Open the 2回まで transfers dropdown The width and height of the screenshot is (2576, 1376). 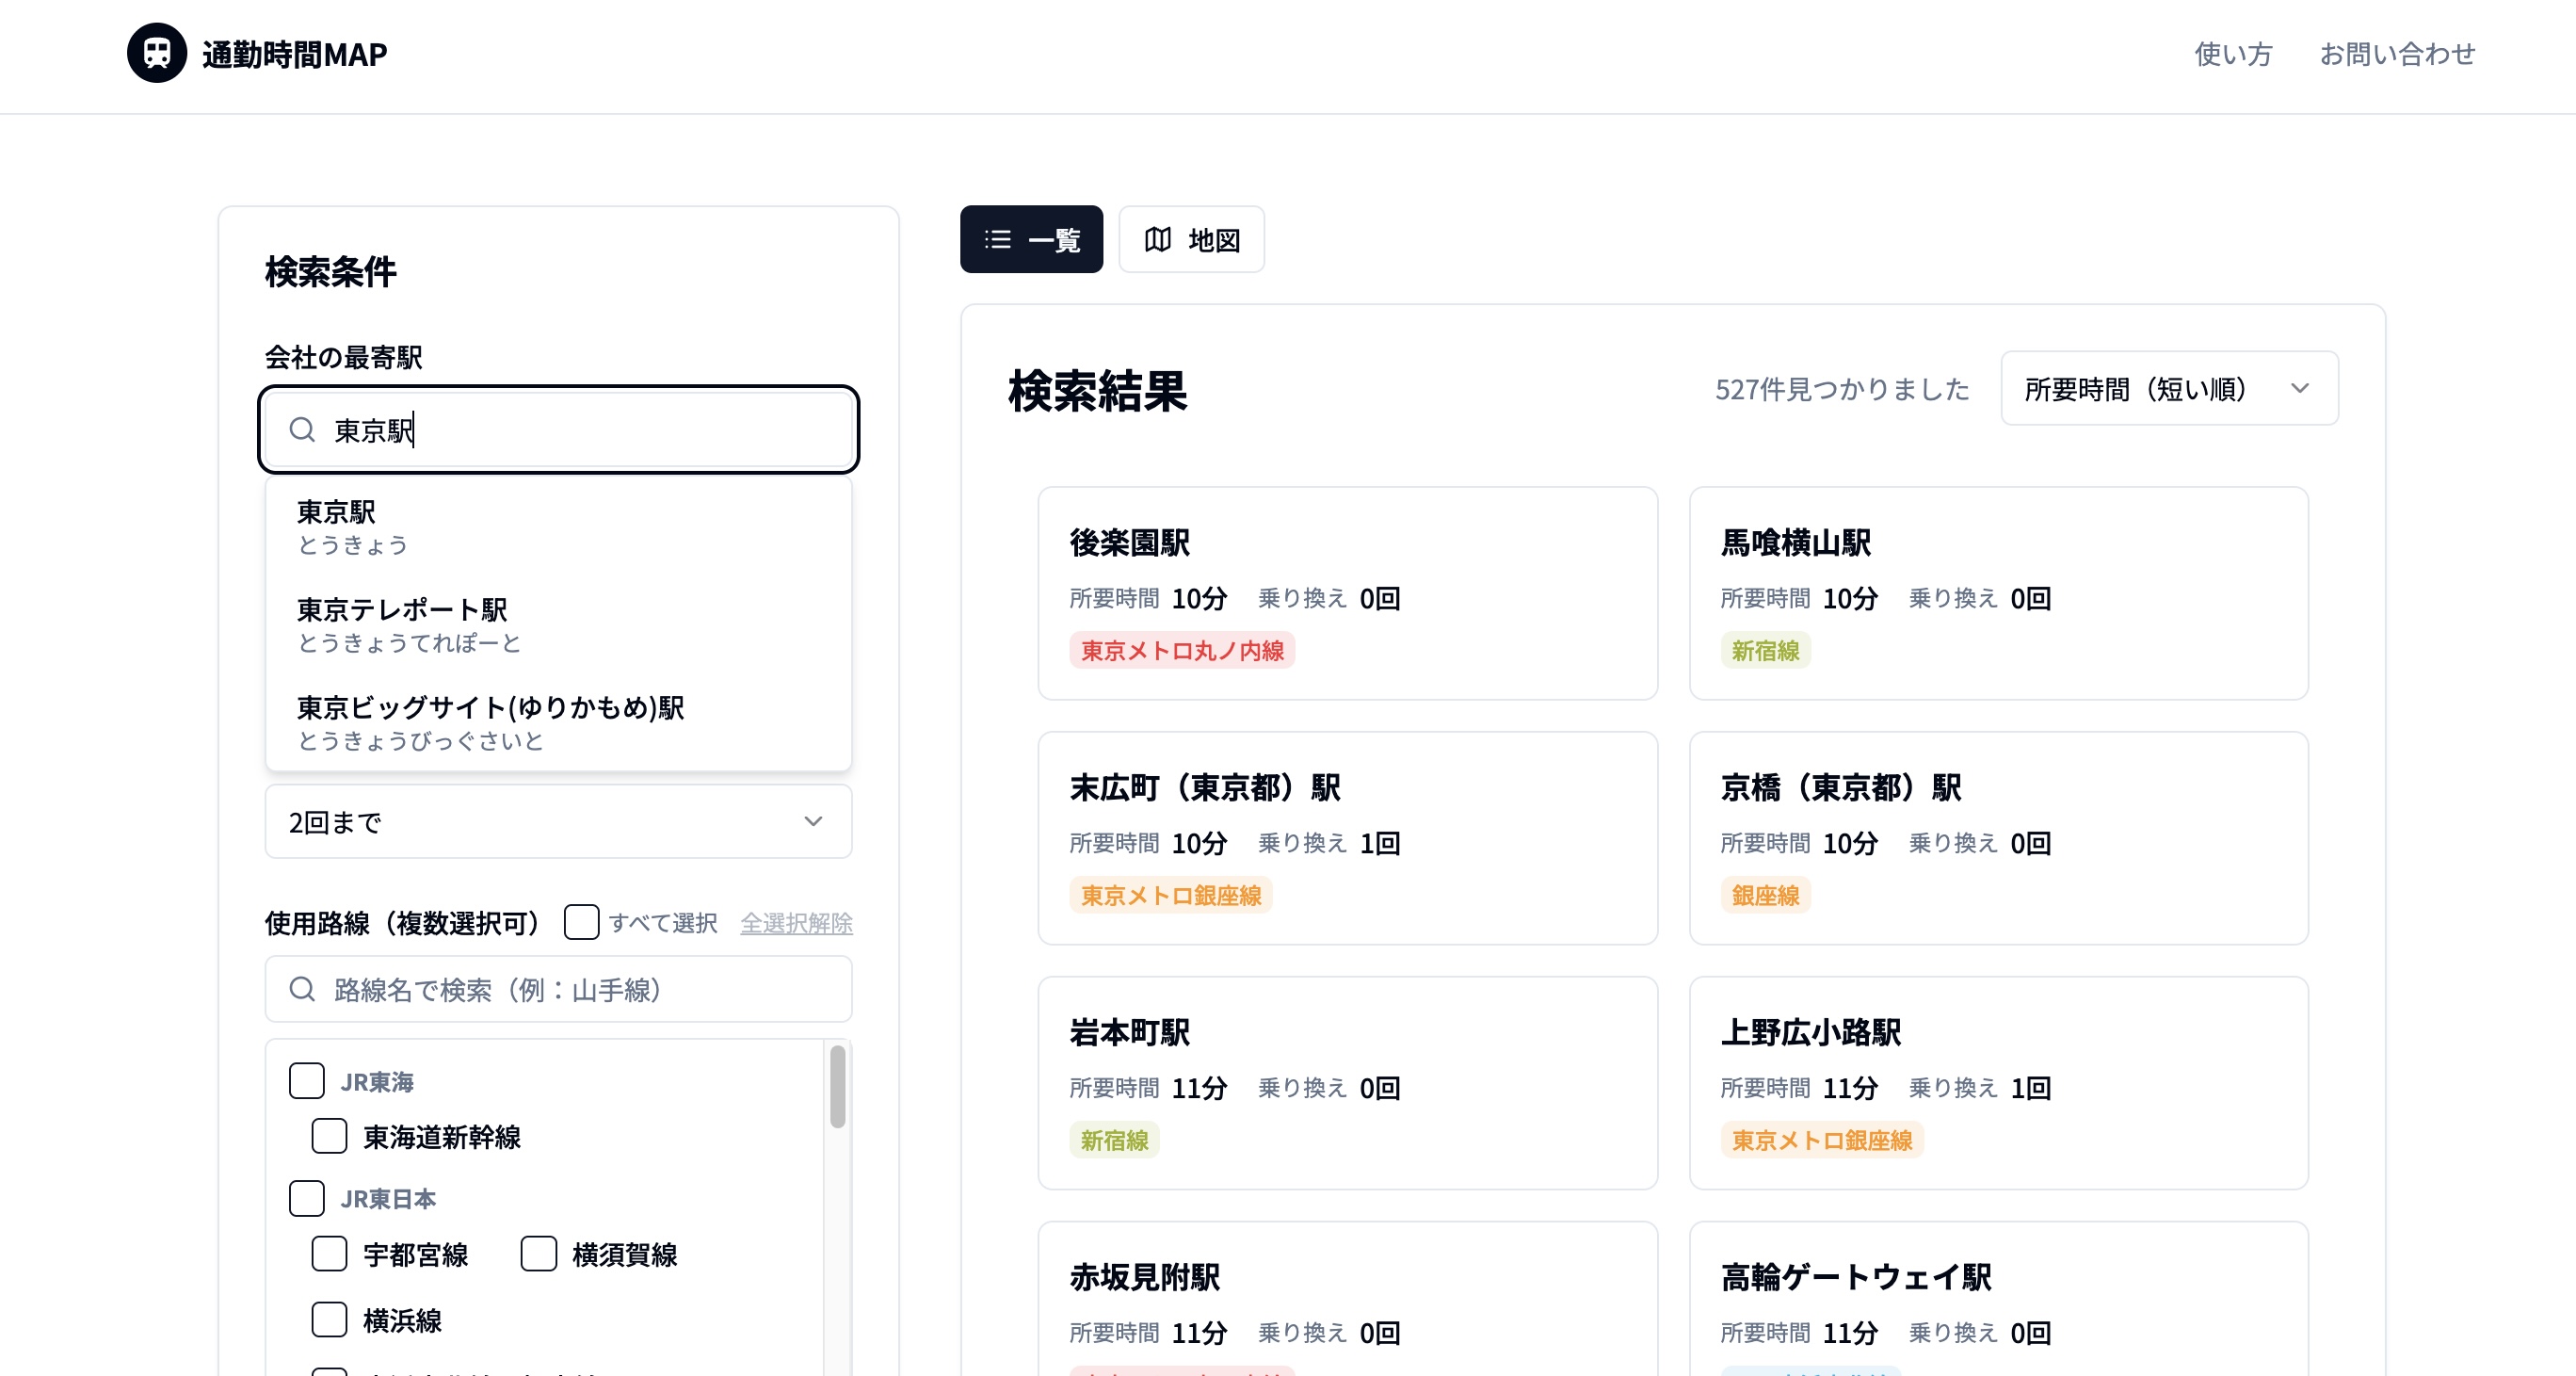(x=557, y=821)
